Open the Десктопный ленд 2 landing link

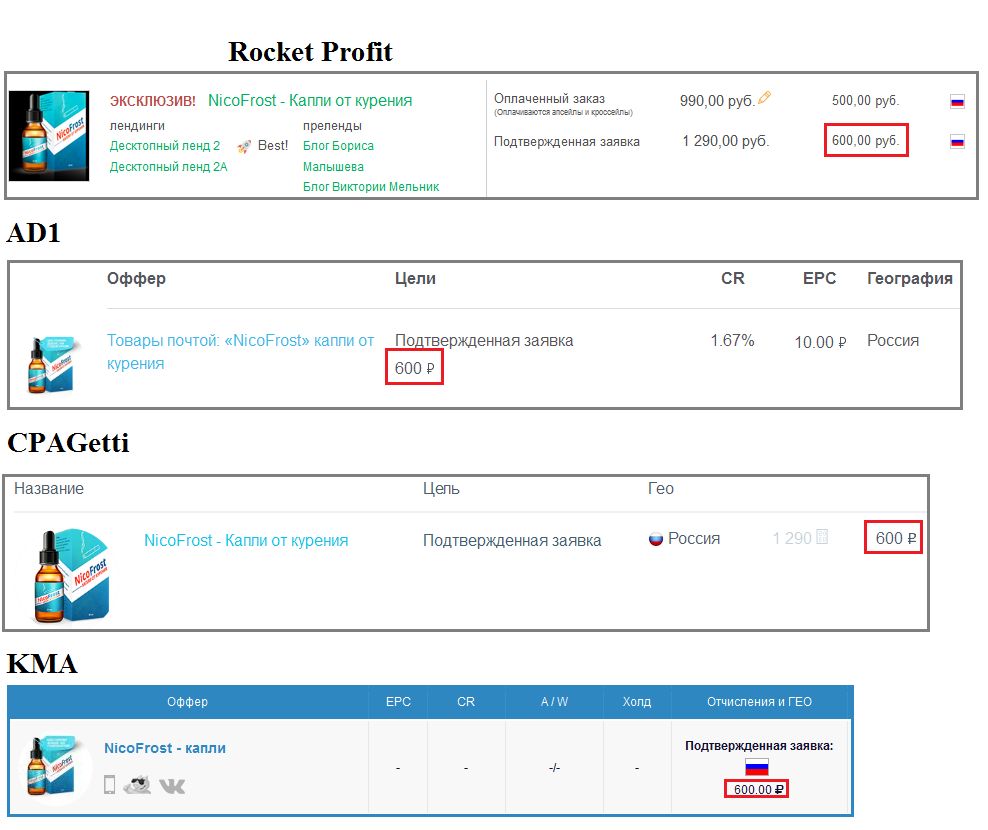164,146
